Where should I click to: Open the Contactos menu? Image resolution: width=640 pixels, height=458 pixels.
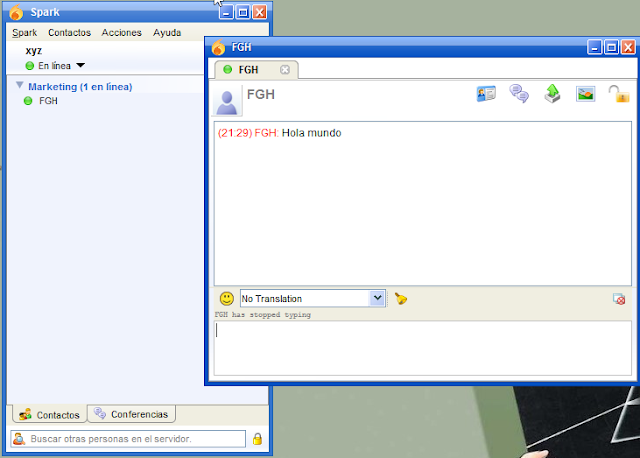69,33
